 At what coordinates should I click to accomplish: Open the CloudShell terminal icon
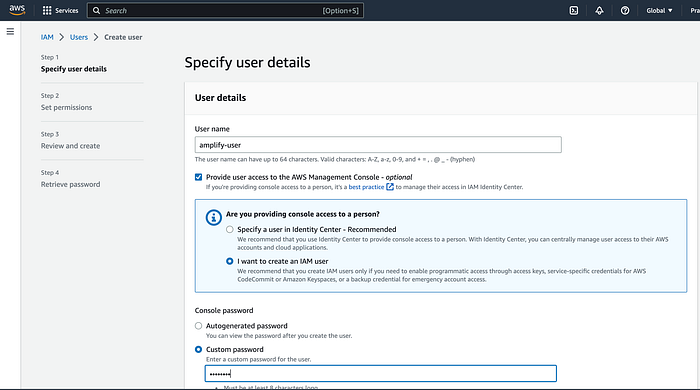574,10
